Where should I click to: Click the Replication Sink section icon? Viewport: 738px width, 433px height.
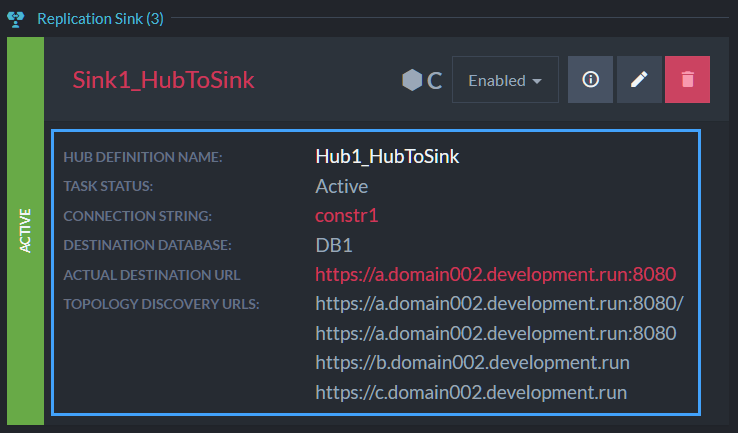16,19
